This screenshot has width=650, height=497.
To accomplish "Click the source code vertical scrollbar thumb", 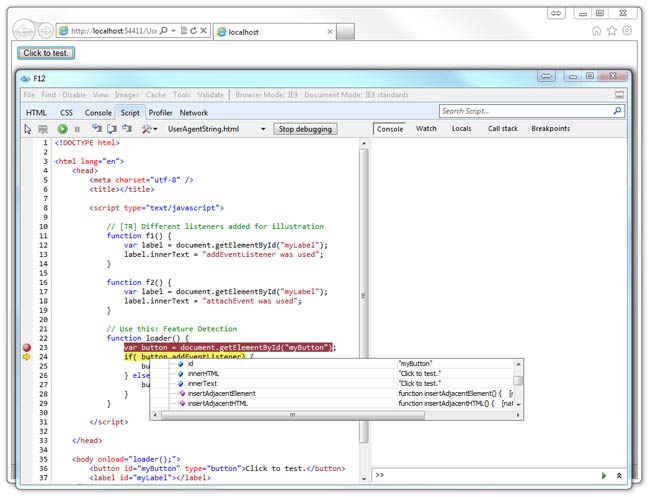I will [364, 296].
